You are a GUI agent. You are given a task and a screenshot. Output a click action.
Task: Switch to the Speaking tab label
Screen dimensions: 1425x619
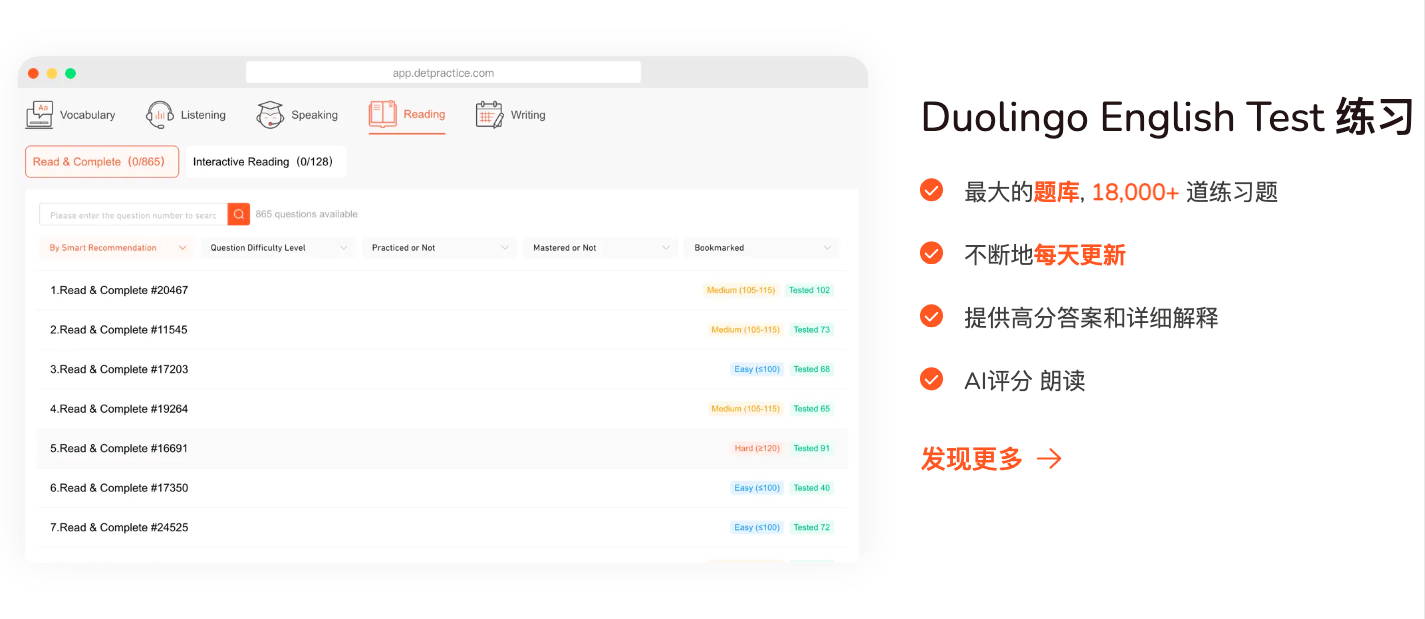[314, 115]
